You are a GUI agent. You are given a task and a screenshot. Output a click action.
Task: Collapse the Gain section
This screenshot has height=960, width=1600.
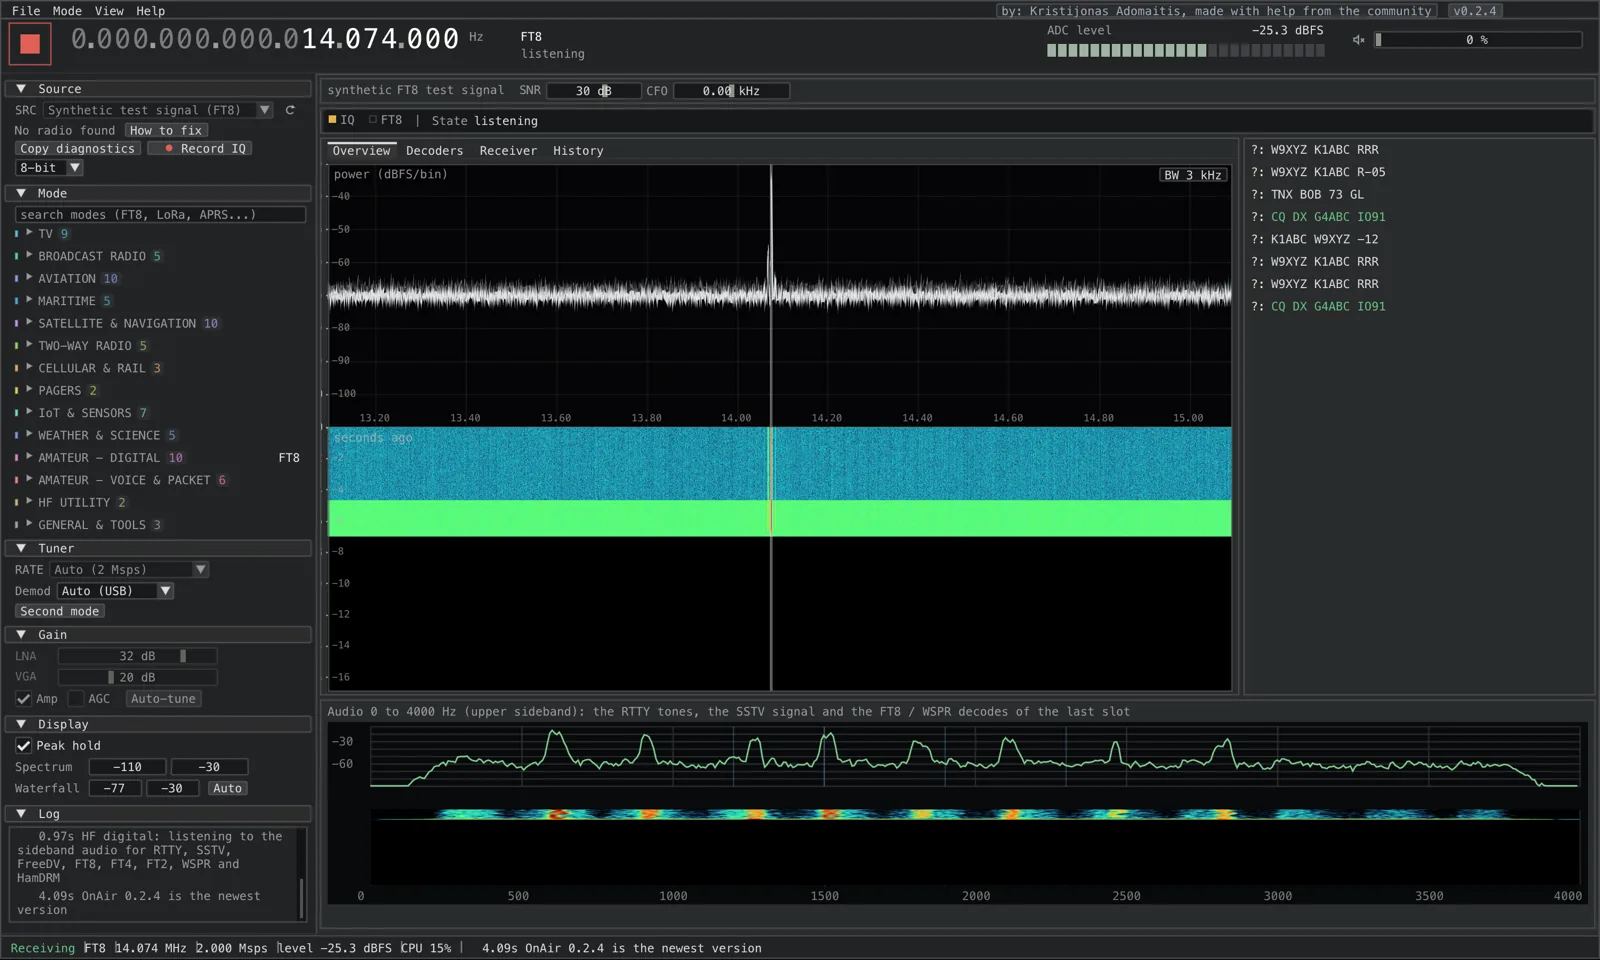[x=21, y=634]
